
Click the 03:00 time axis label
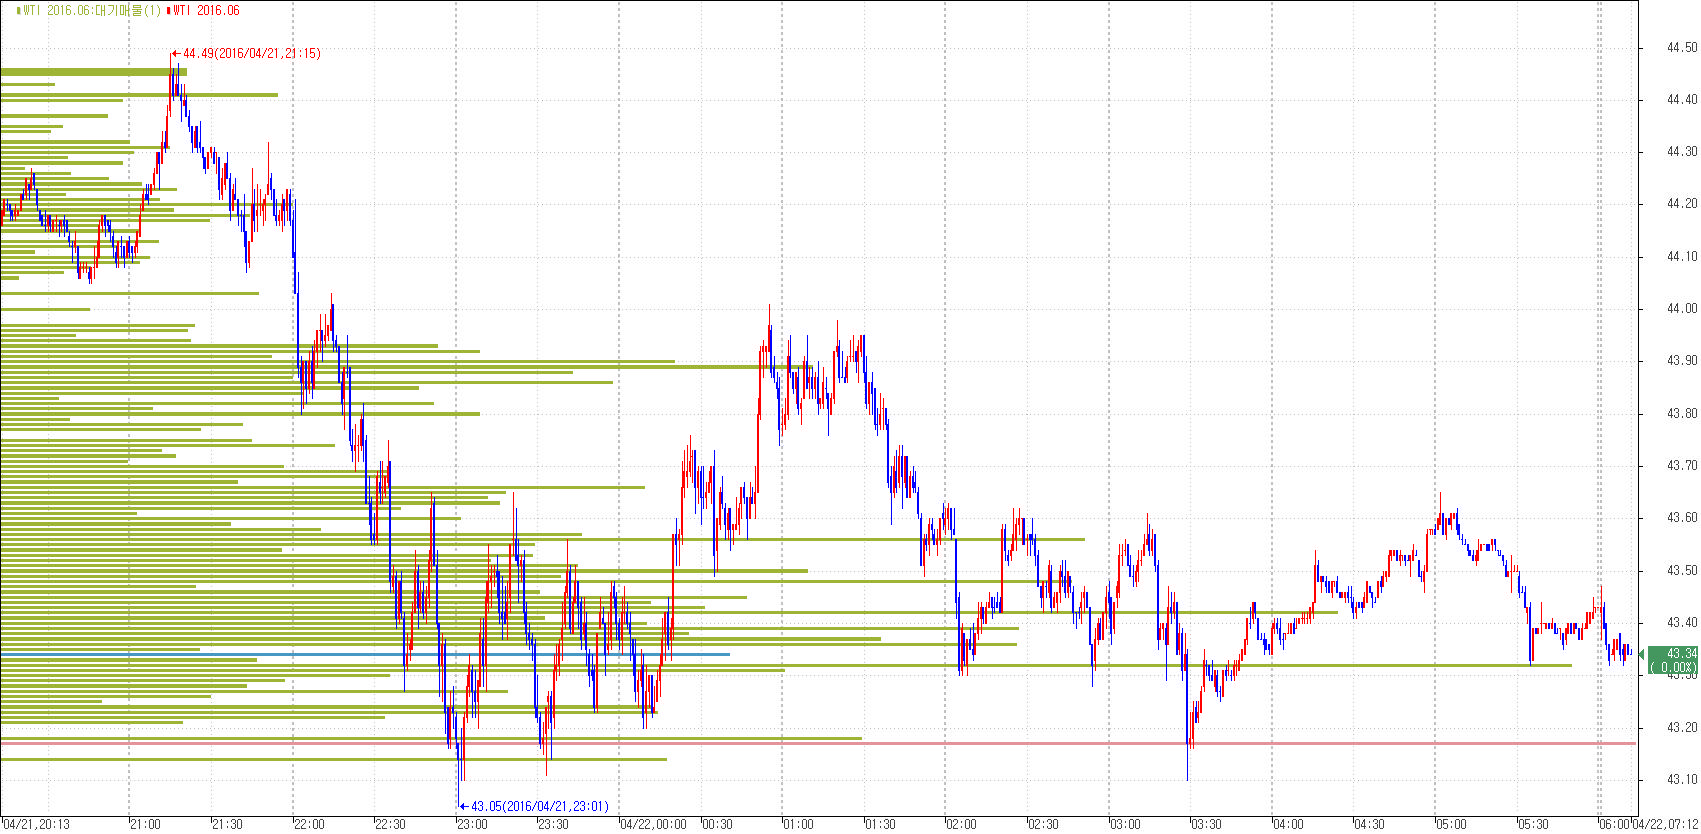click(x=1125, y=825)
